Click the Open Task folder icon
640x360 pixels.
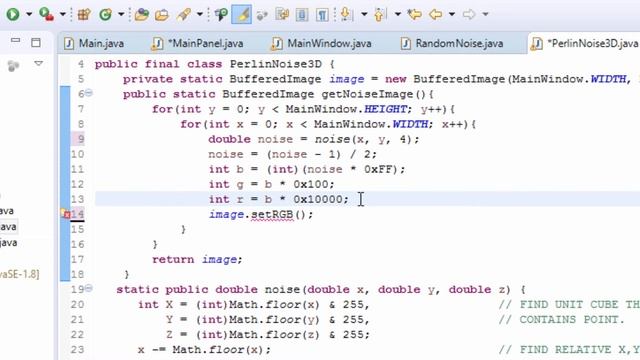(x=162, y=15)
